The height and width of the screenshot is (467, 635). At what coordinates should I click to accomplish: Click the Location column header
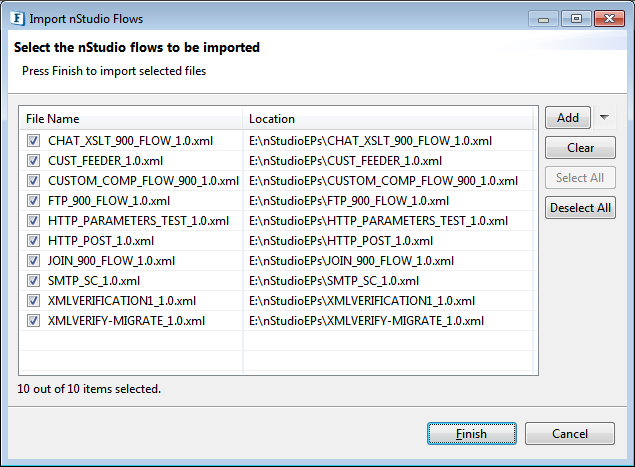[x=388, y=119]
